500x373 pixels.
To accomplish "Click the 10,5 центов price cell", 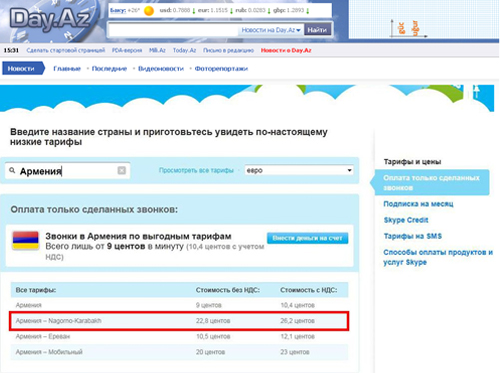I will [x=213, y=336].
